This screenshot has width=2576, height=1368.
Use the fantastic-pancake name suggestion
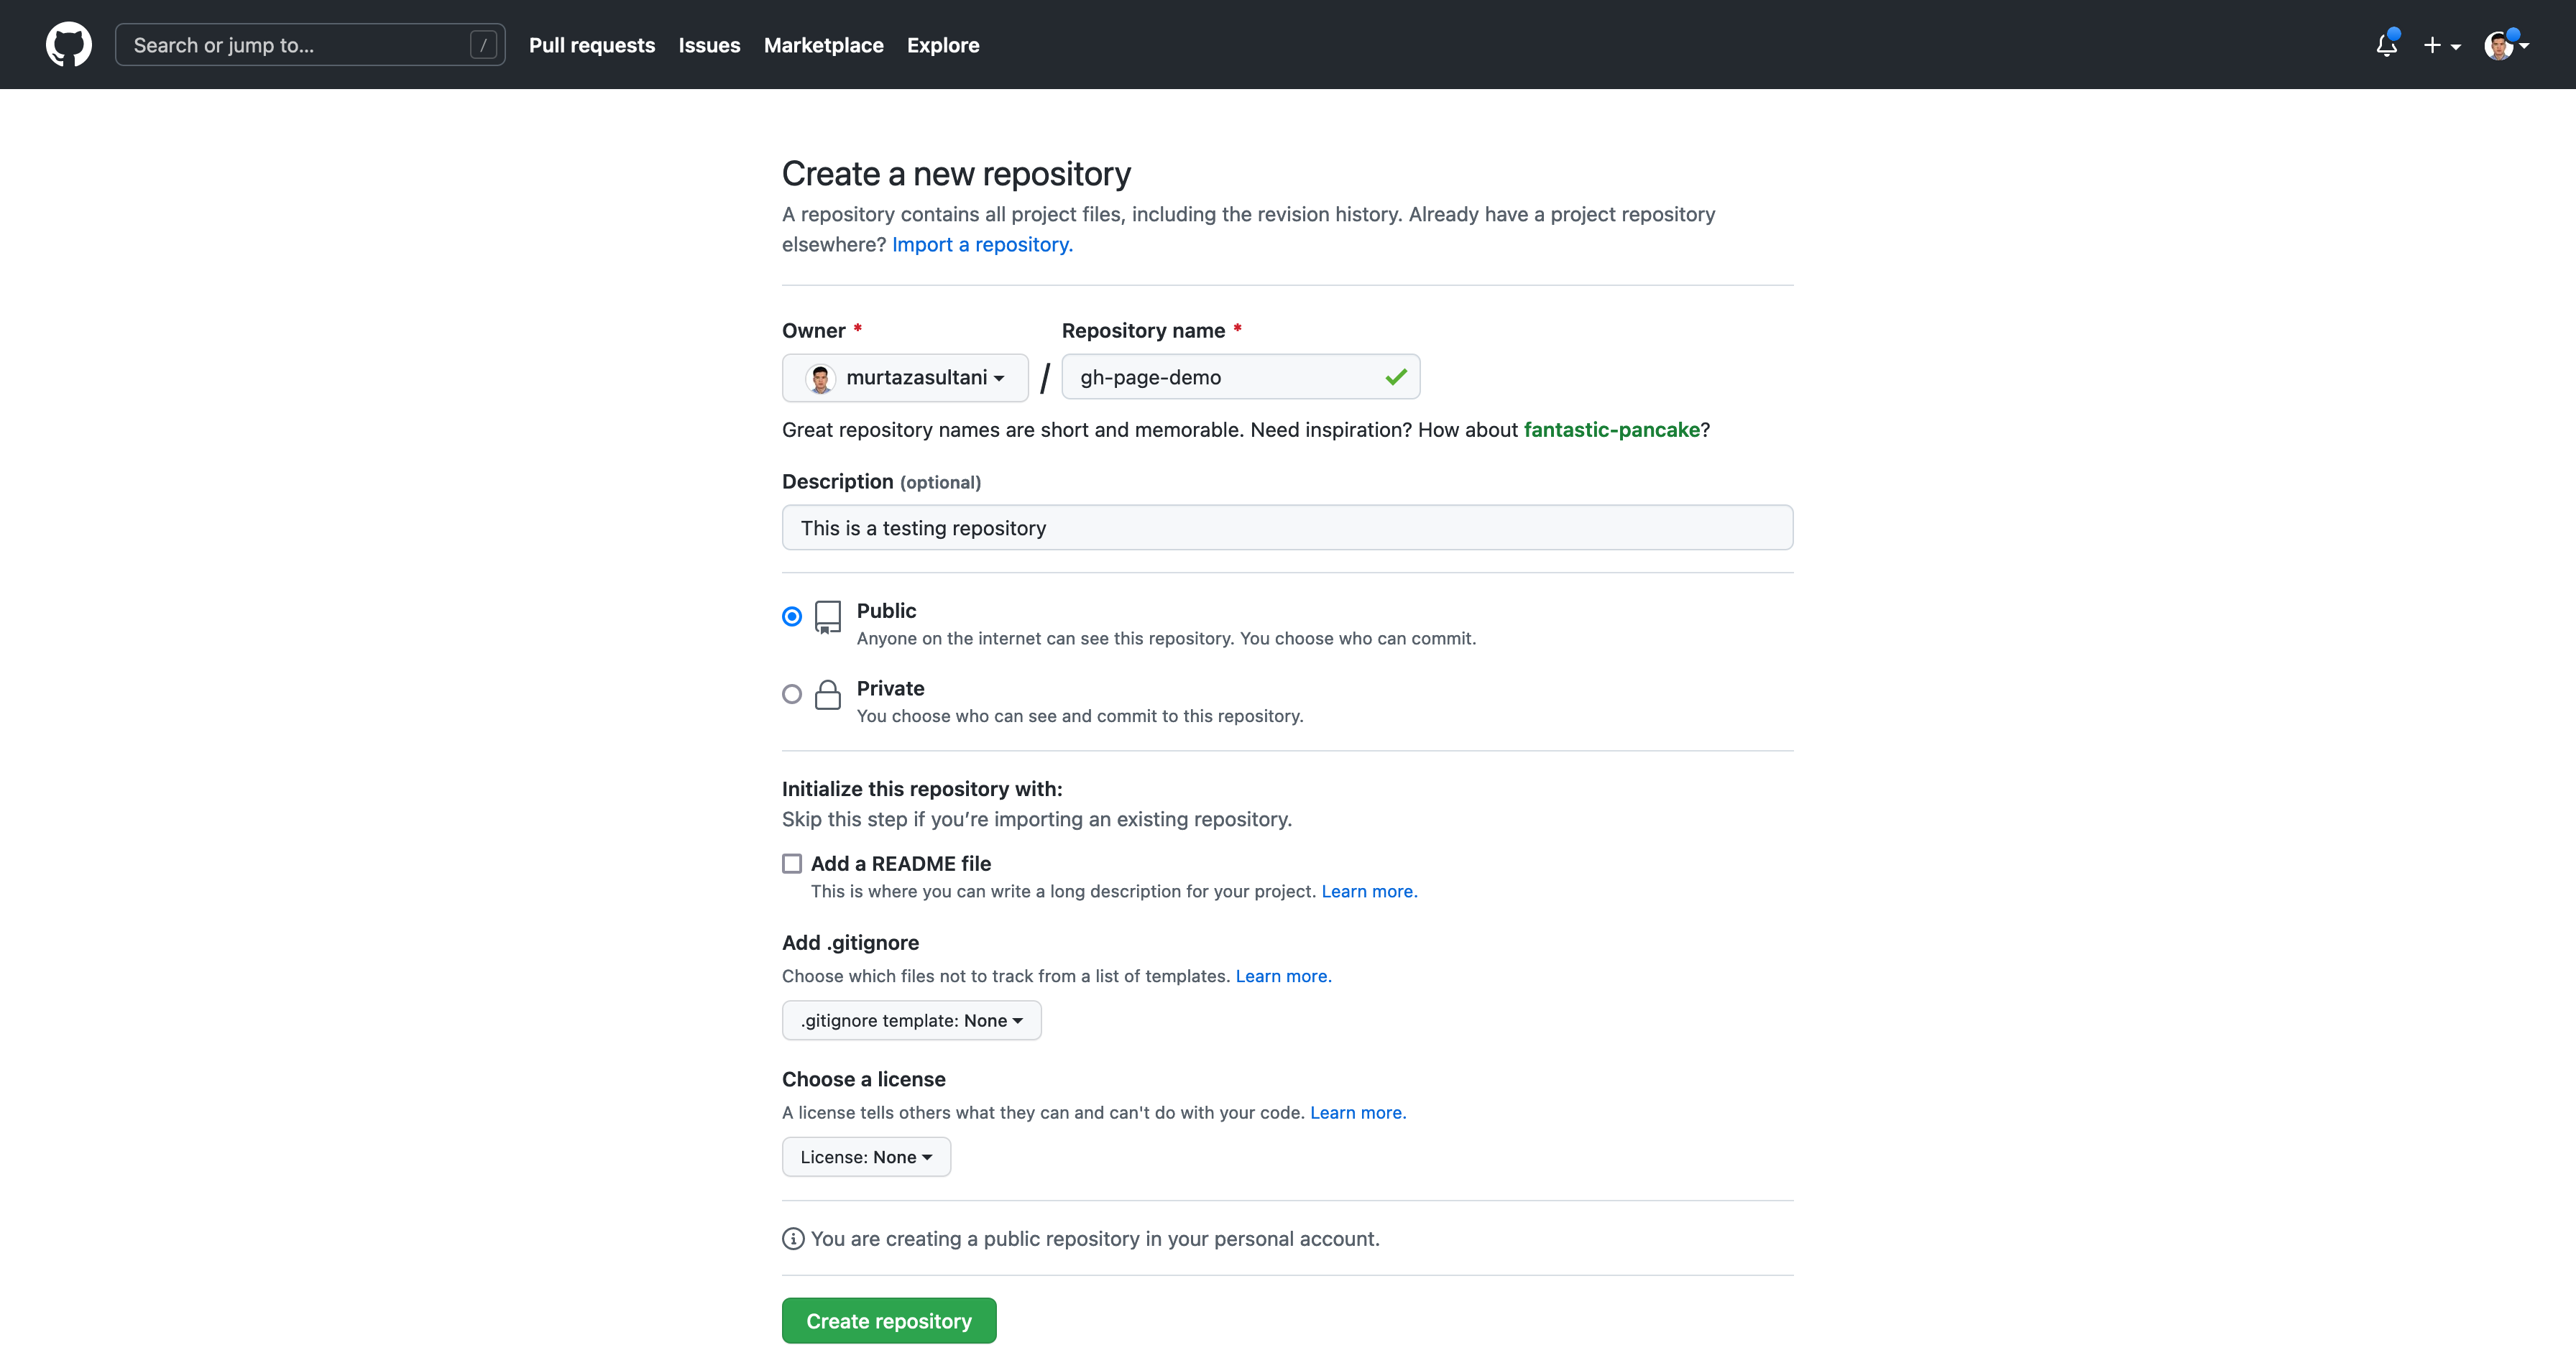click(1611, 430)
